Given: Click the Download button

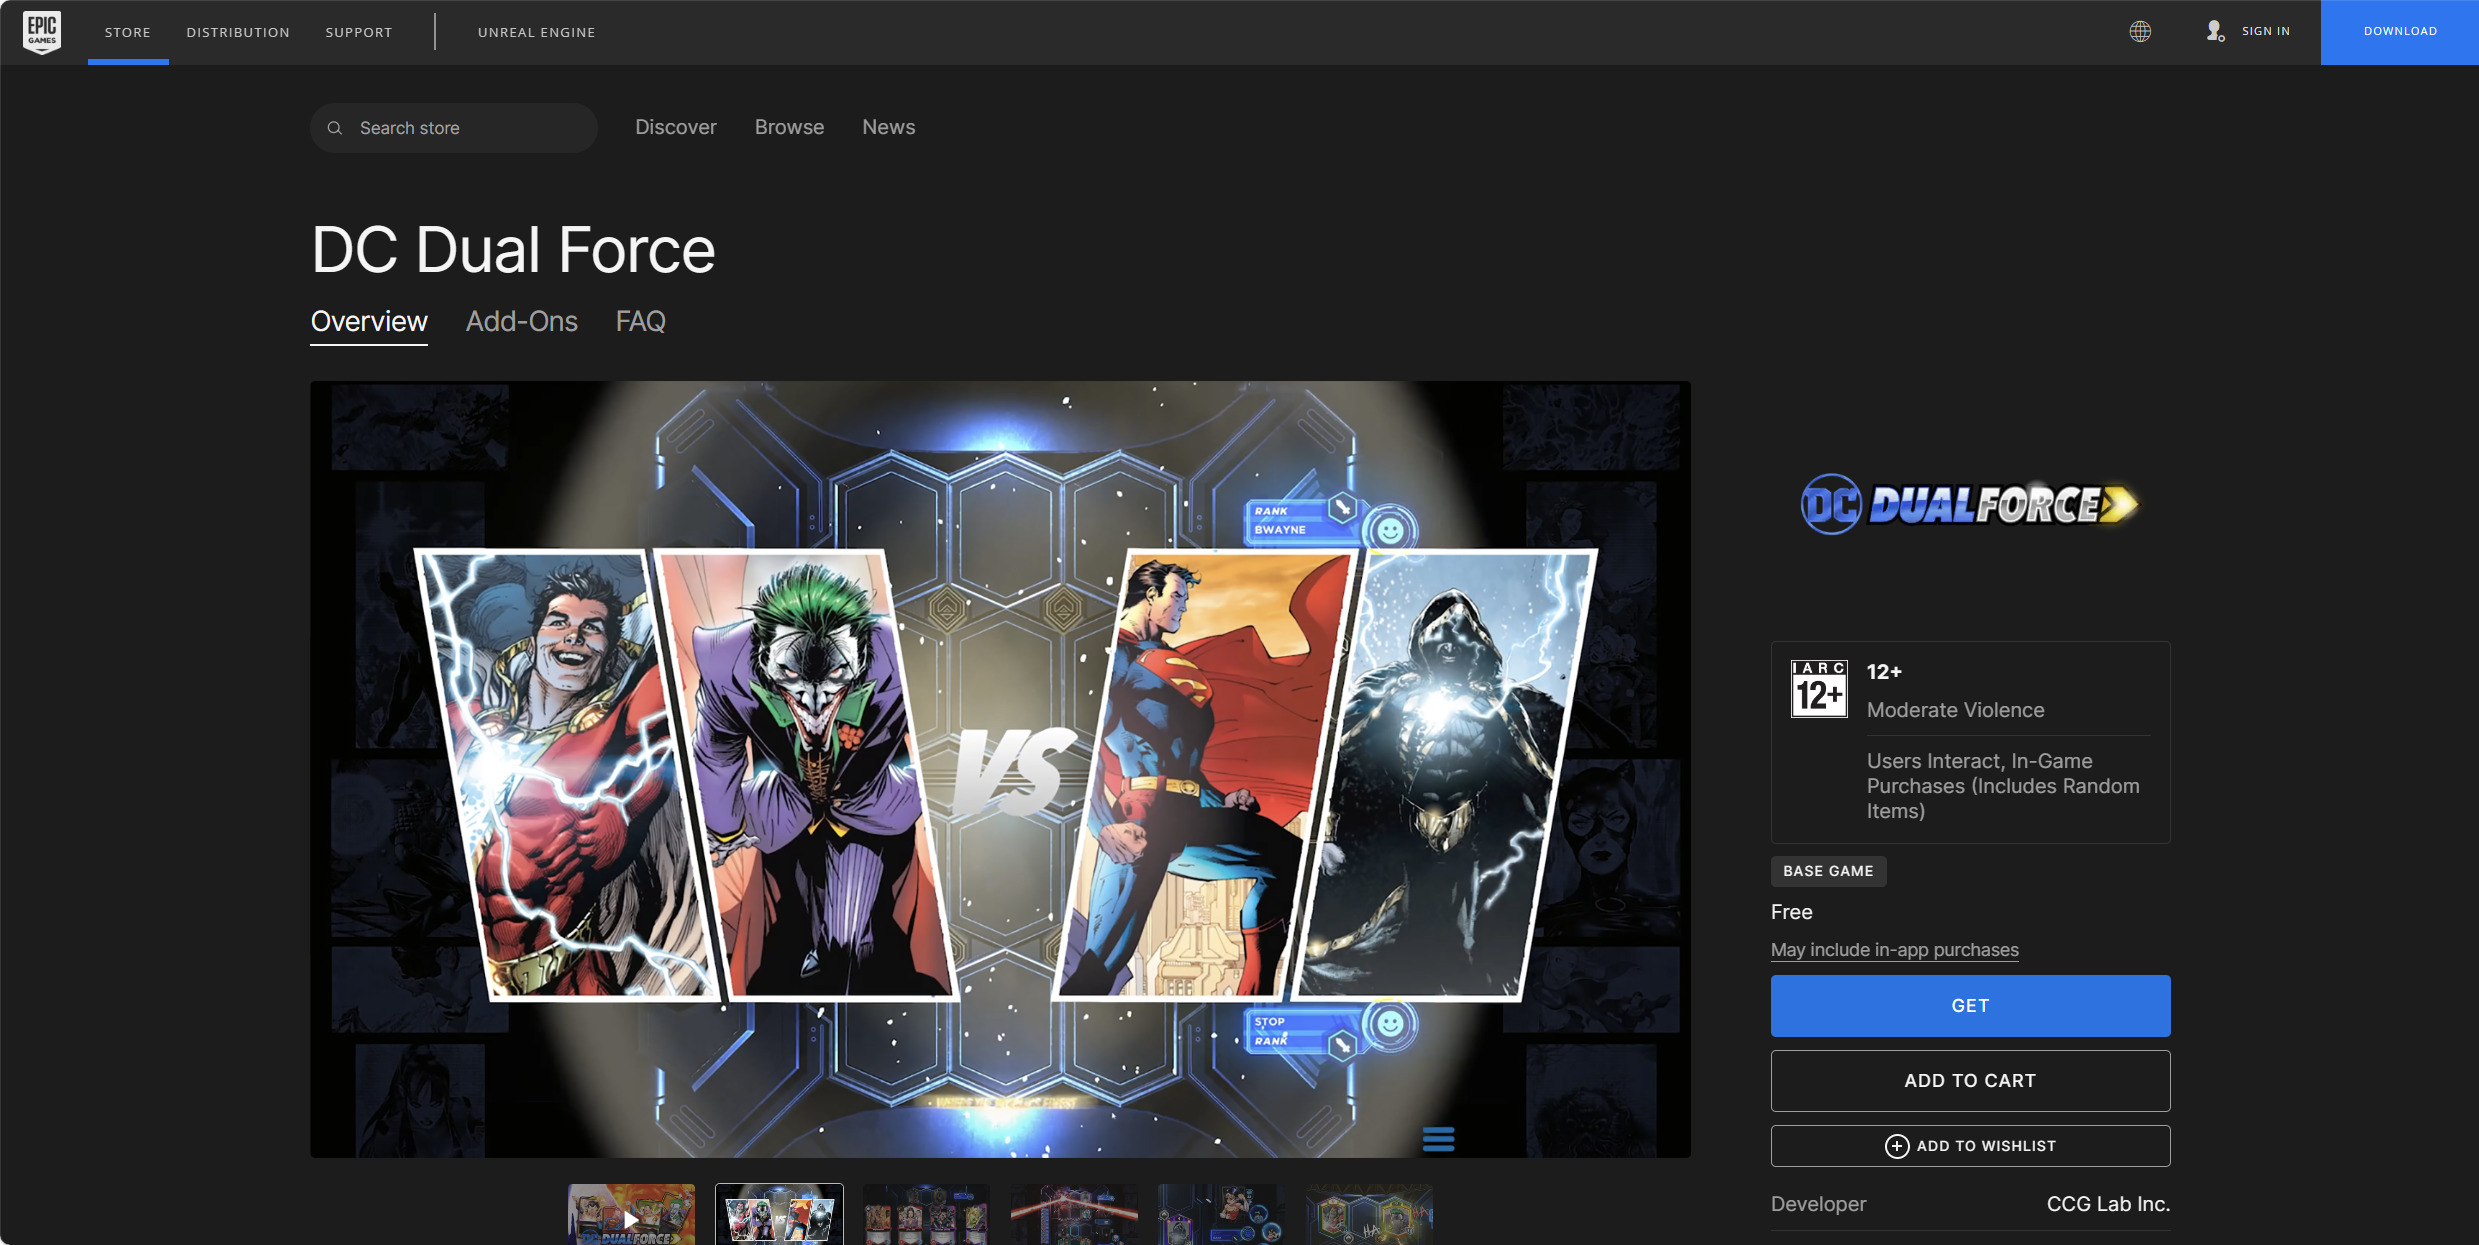Looking at the screenshot, I should 2400,32.
